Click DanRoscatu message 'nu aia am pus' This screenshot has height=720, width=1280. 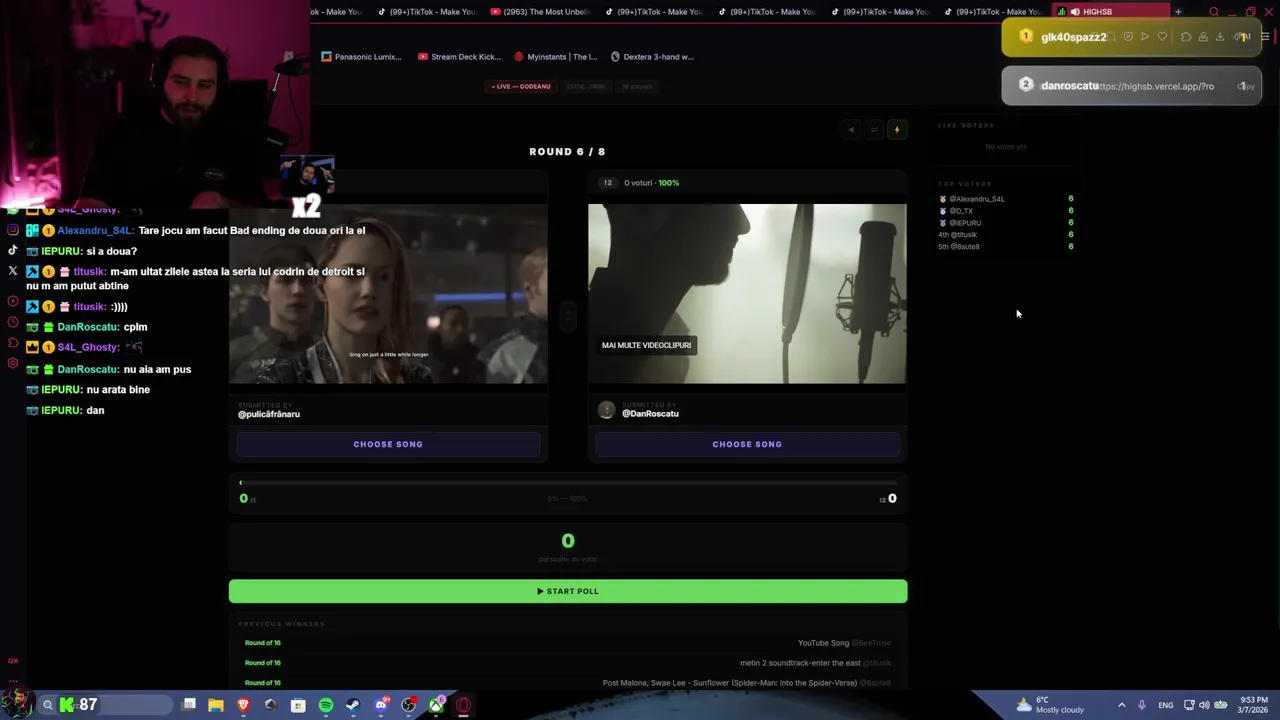[x=109, y=369]
